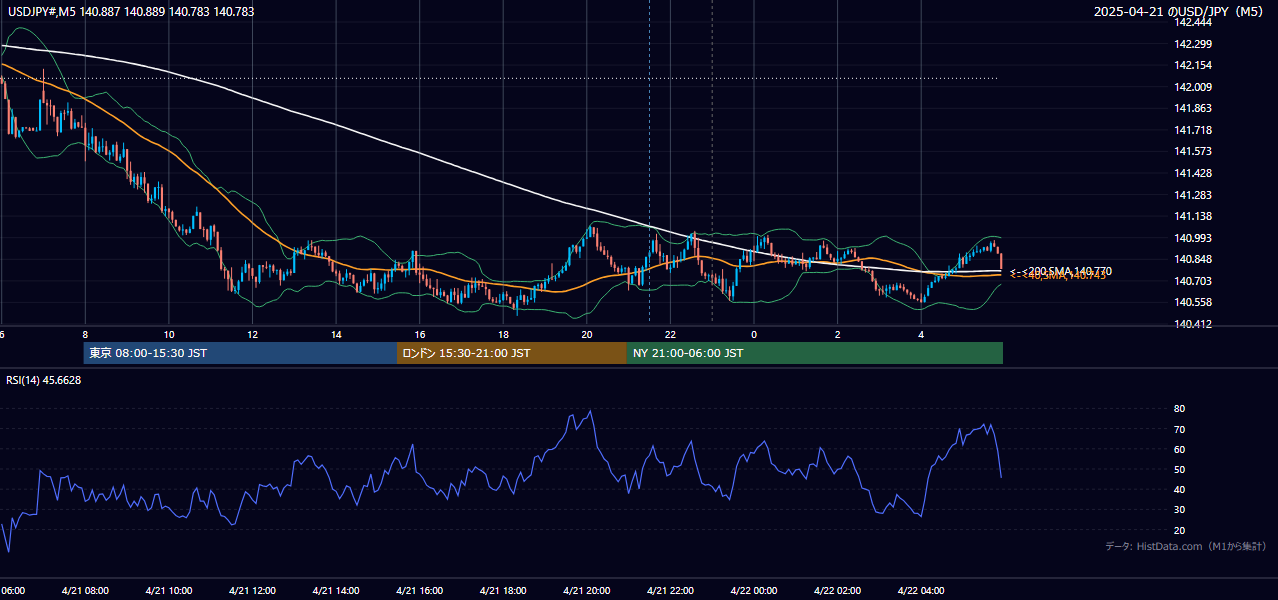
Task: Click bottom time label 4/21 08:00
Action: coord(85,590)
